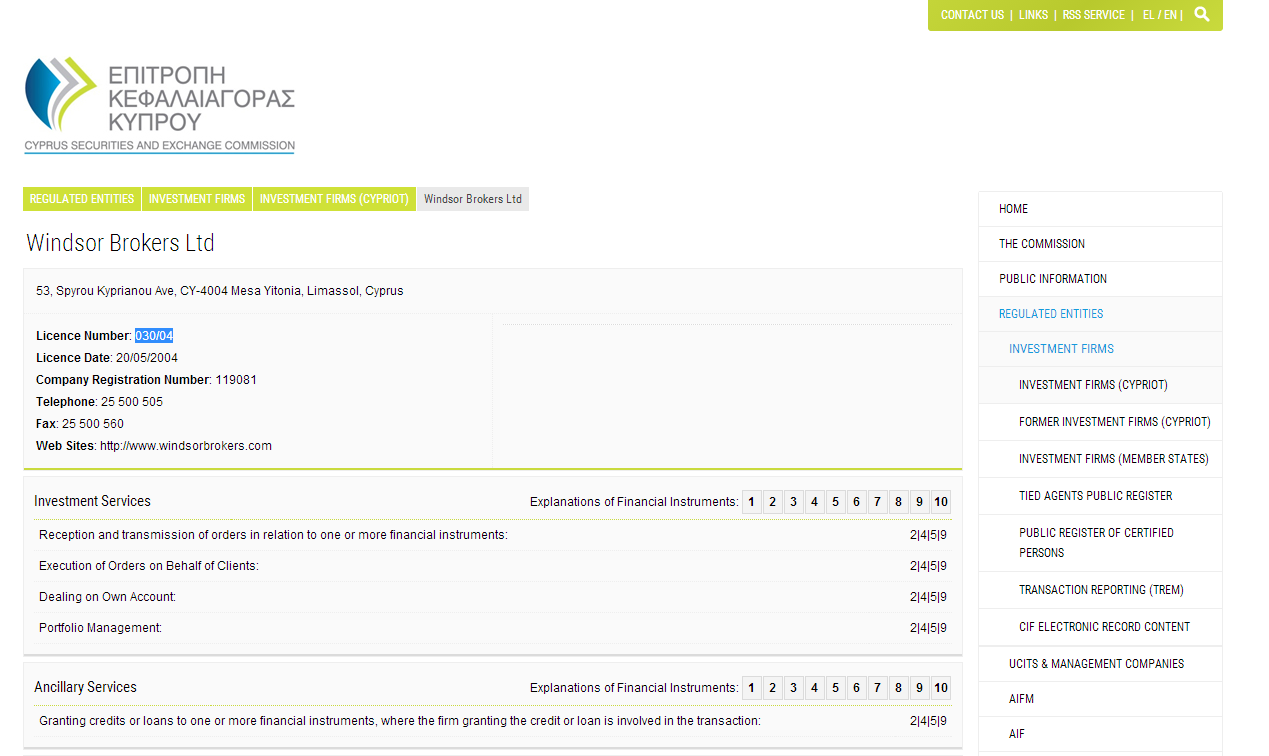
Task: Open FORMER INVESTMENT FIRMS (CYPRIOT) sidebar item
Action: click(x=1100, y=422)
